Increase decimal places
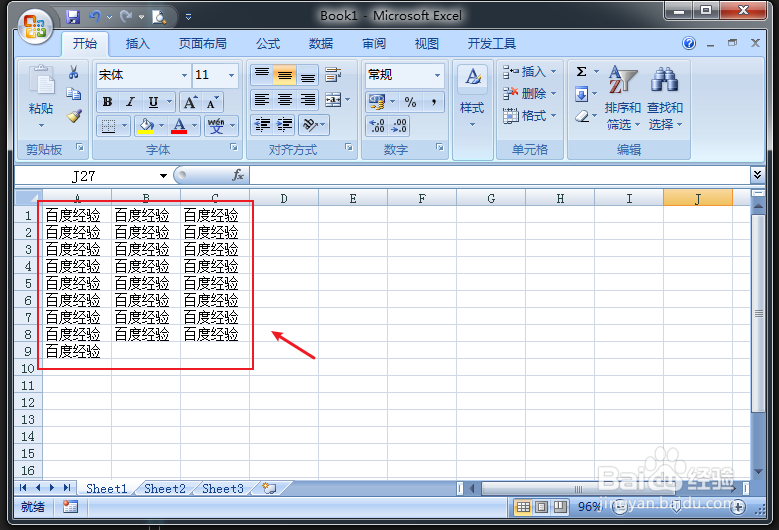779x530 pixels. tap(377, 126)
